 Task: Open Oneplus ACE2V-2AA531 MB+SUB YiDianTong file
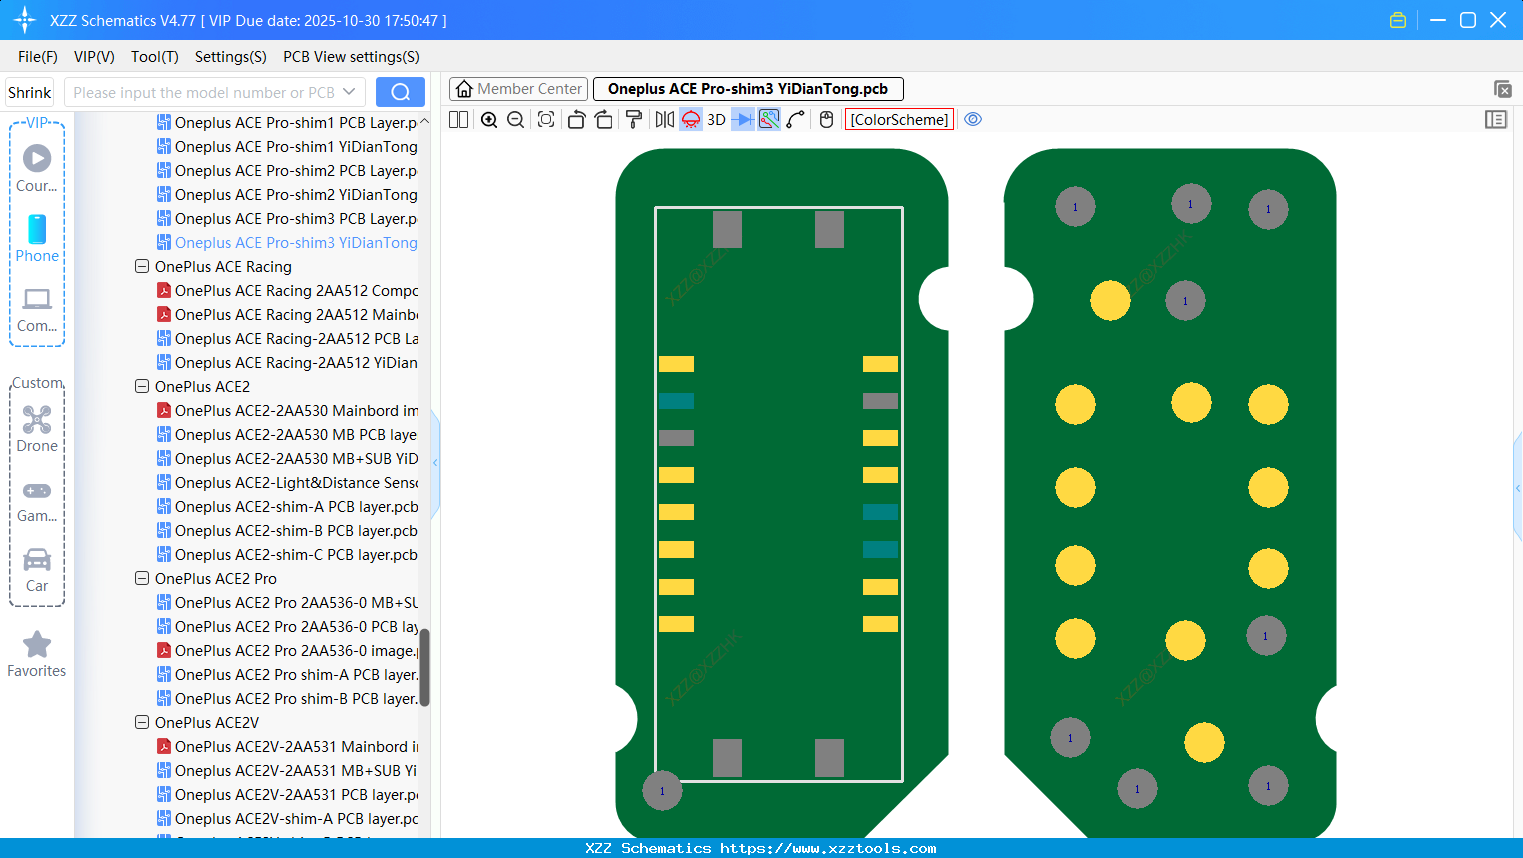287,771
